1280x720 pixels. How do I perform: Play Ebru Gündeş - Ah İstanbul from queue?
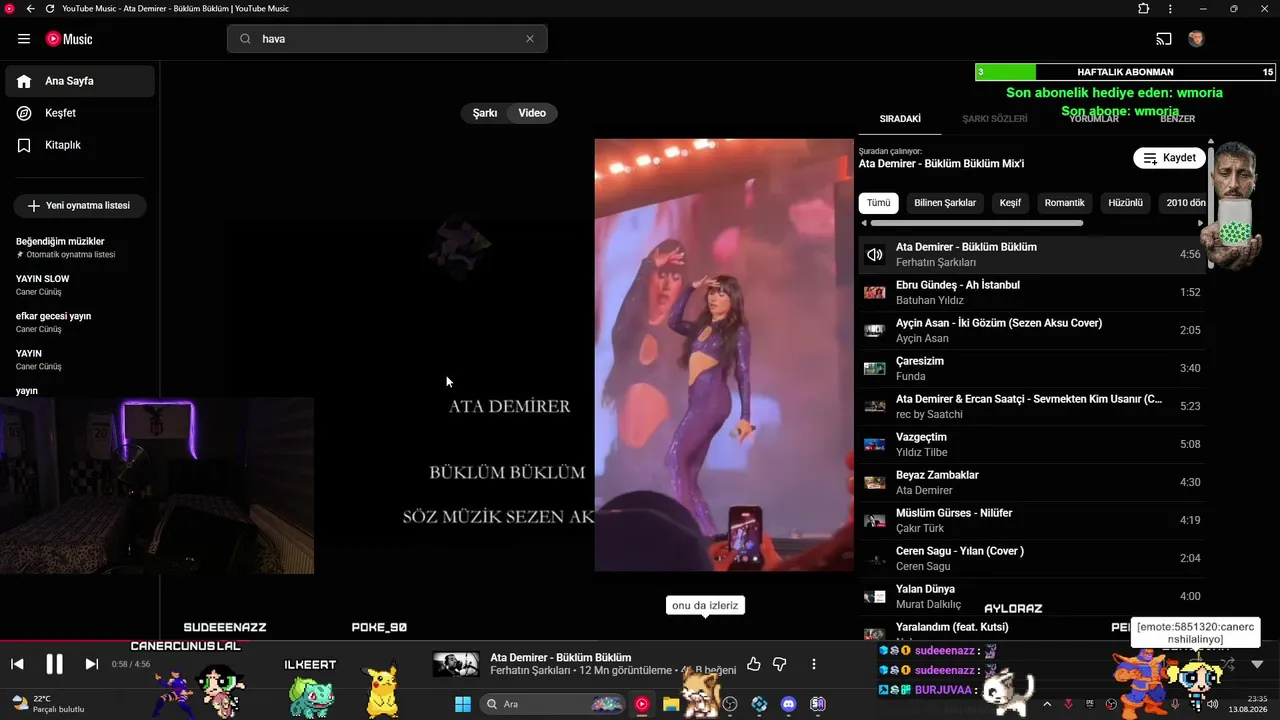tap(1032, 292)
